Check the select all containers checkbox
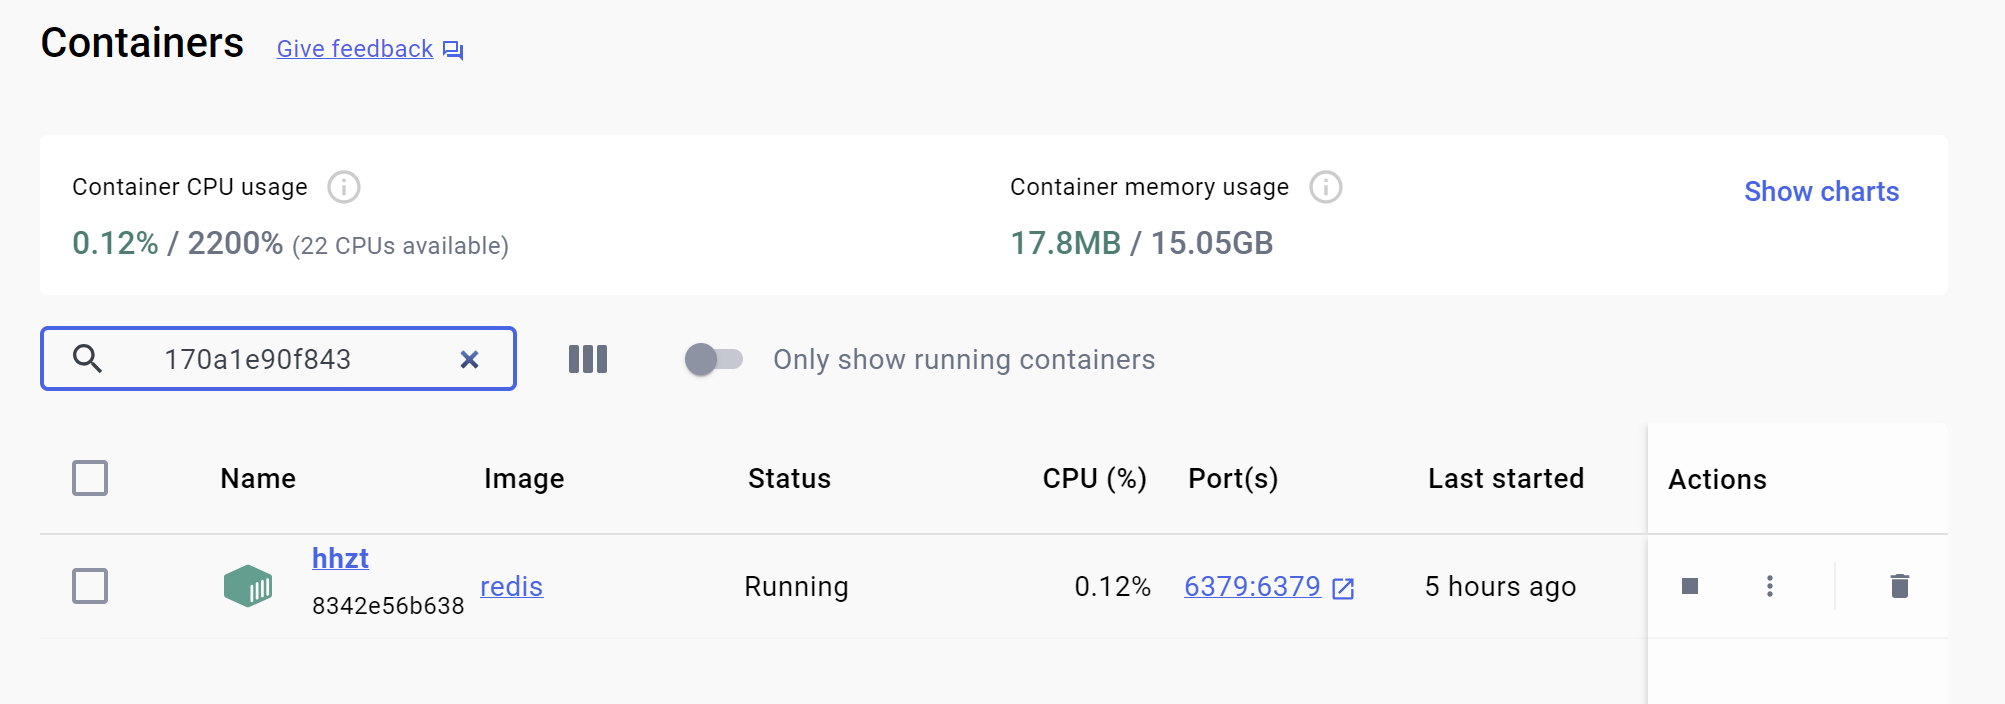Screen dimensions: 2005x704 point(90,478)
